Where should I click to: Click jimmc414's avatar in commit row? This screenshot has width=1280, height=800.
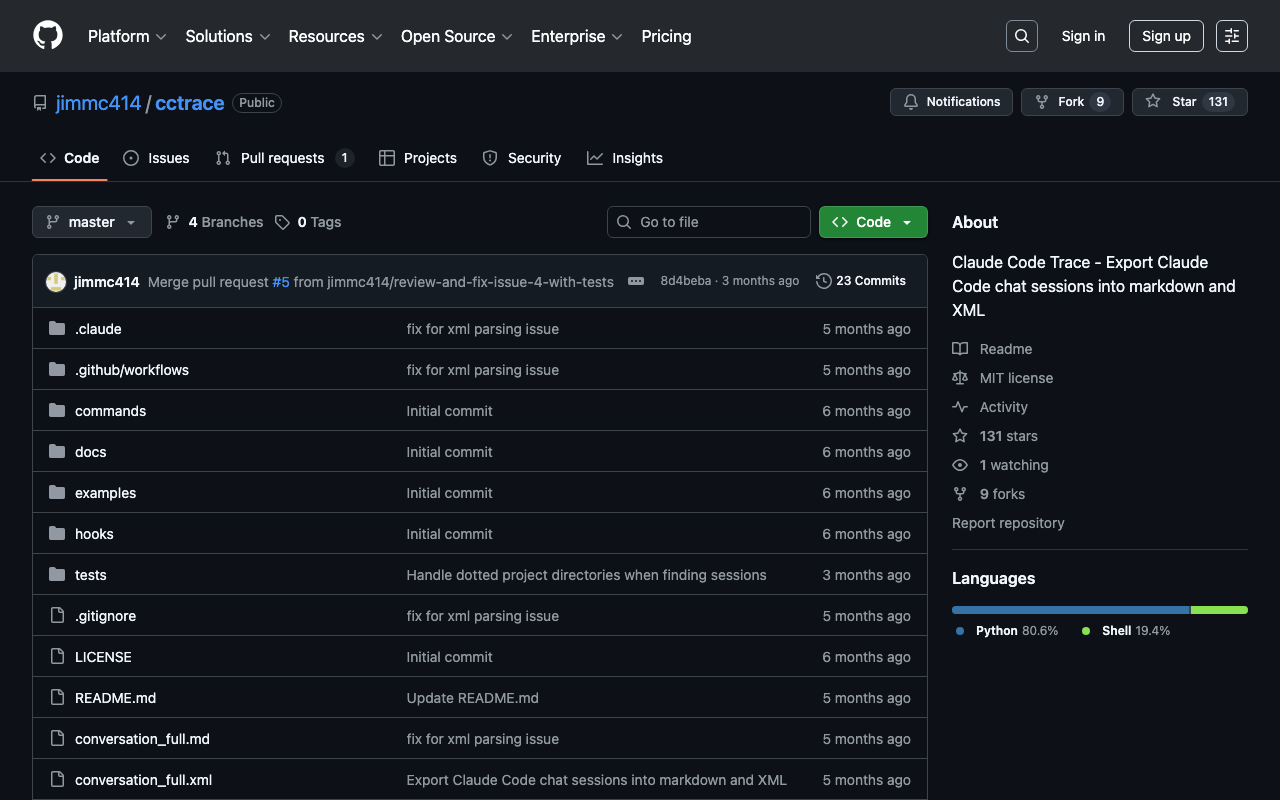(56, 282)
